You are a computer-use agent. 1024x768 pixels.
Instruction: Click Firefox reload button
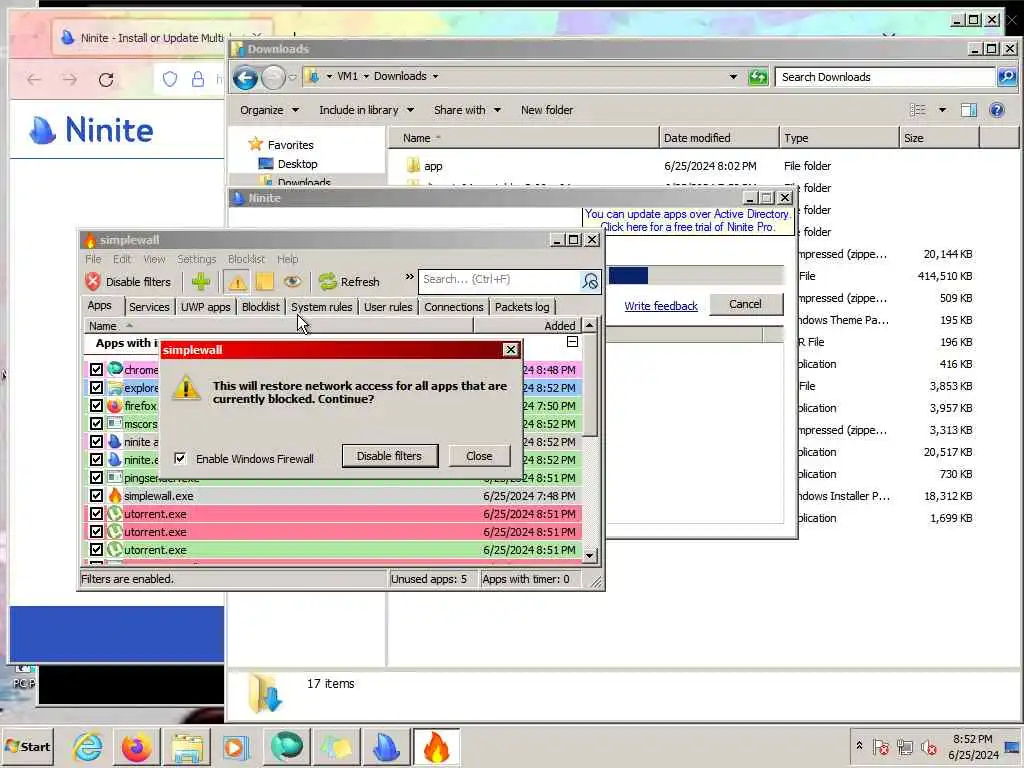[x=106, y=80]
